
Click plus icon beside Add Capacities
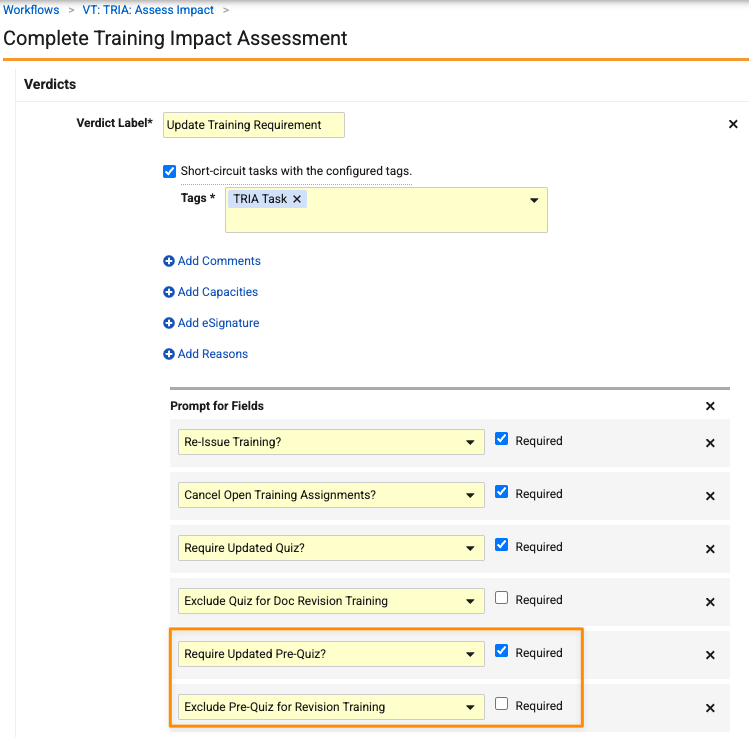(169, 292)
